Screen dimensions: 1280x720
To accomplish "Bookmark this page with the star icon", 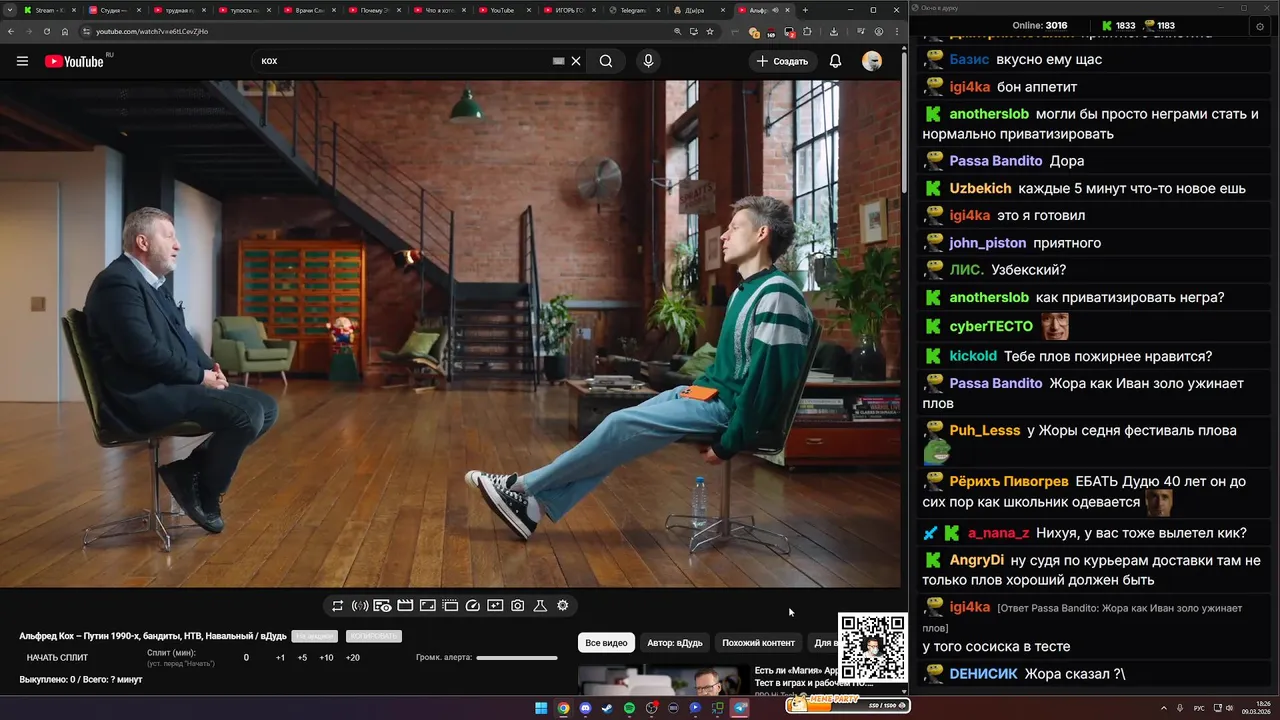I will pos(710,31).
